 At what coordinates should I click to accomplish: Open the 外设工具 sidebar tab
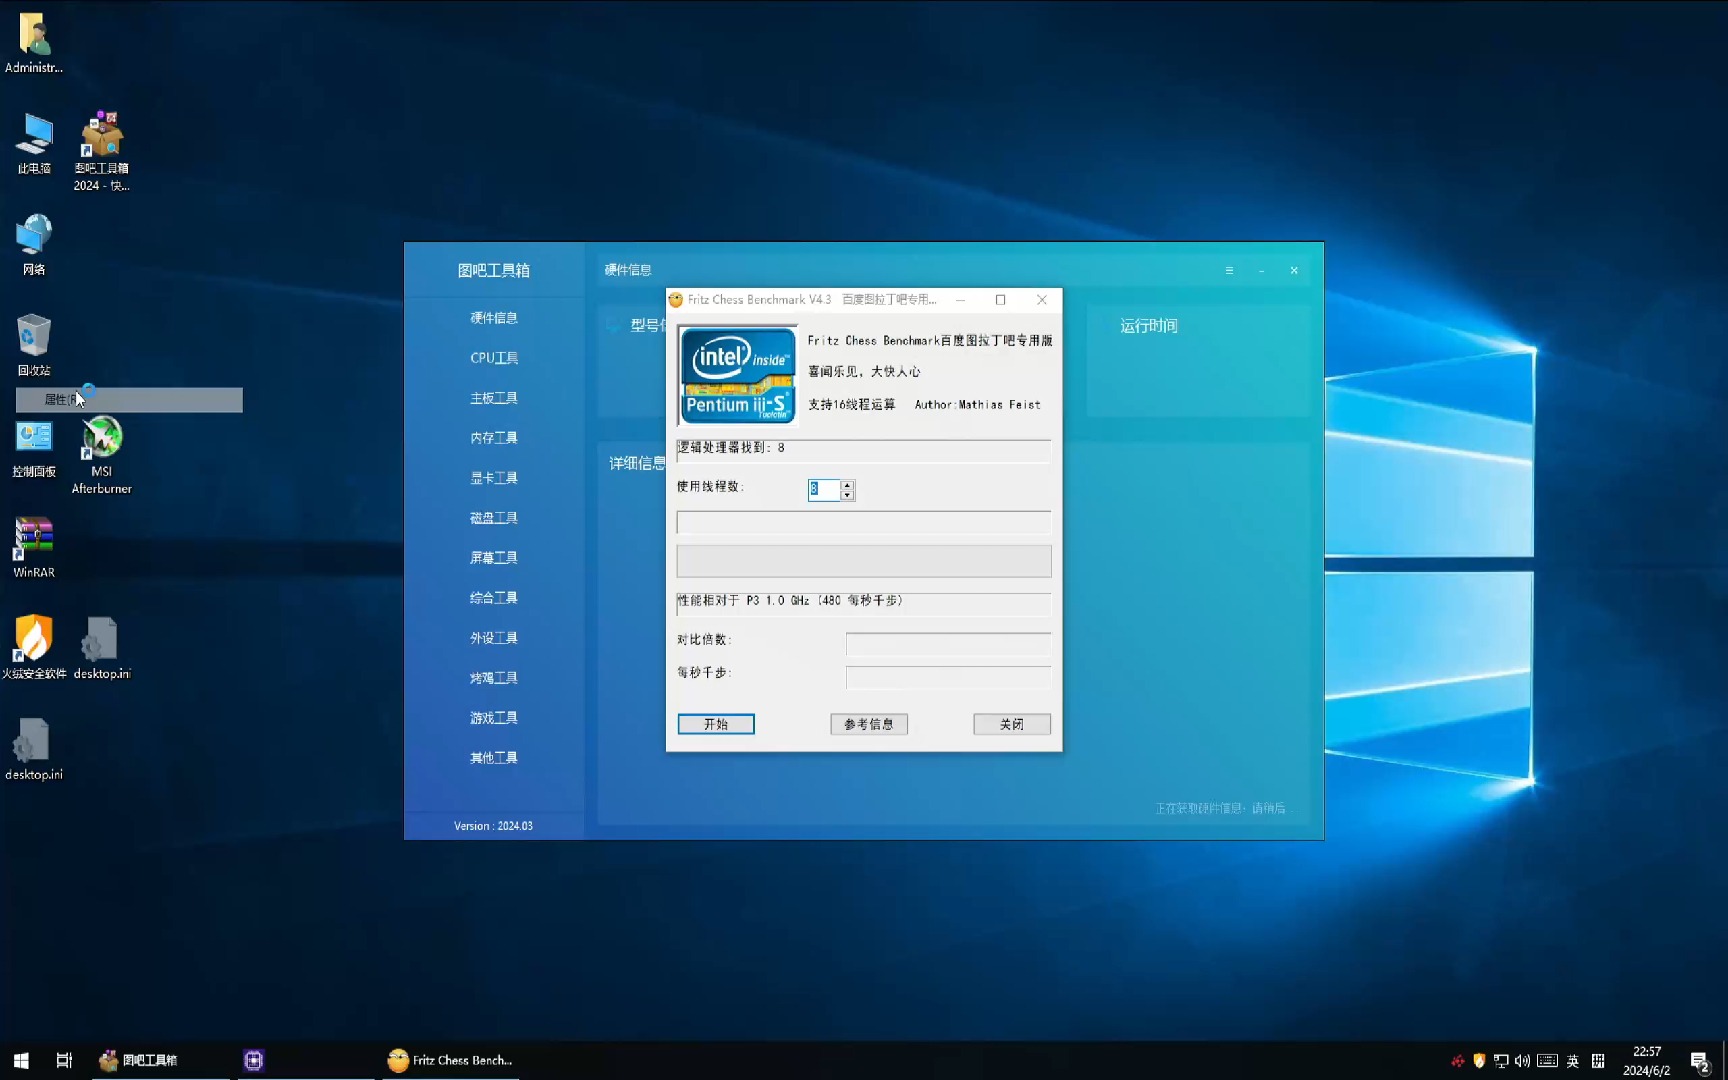pos(494,638)
